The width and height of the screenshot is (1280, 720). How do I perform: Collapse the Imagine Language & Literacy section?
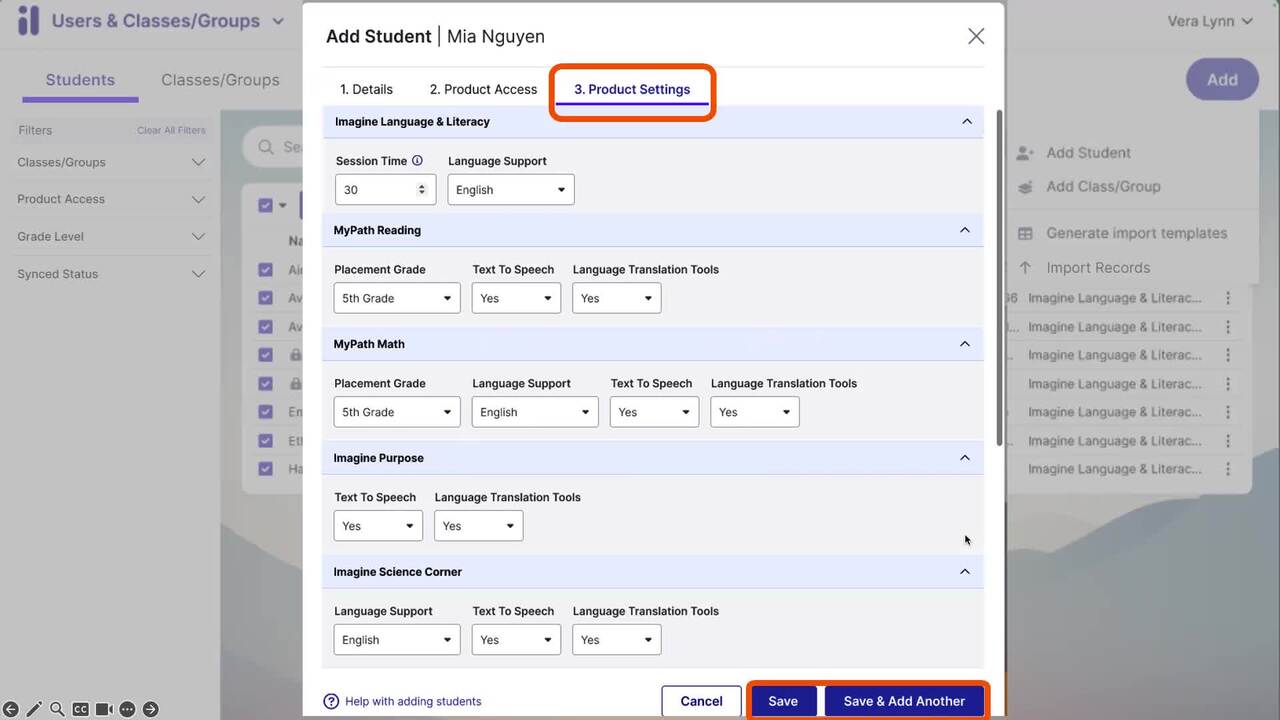pos(966,122)
